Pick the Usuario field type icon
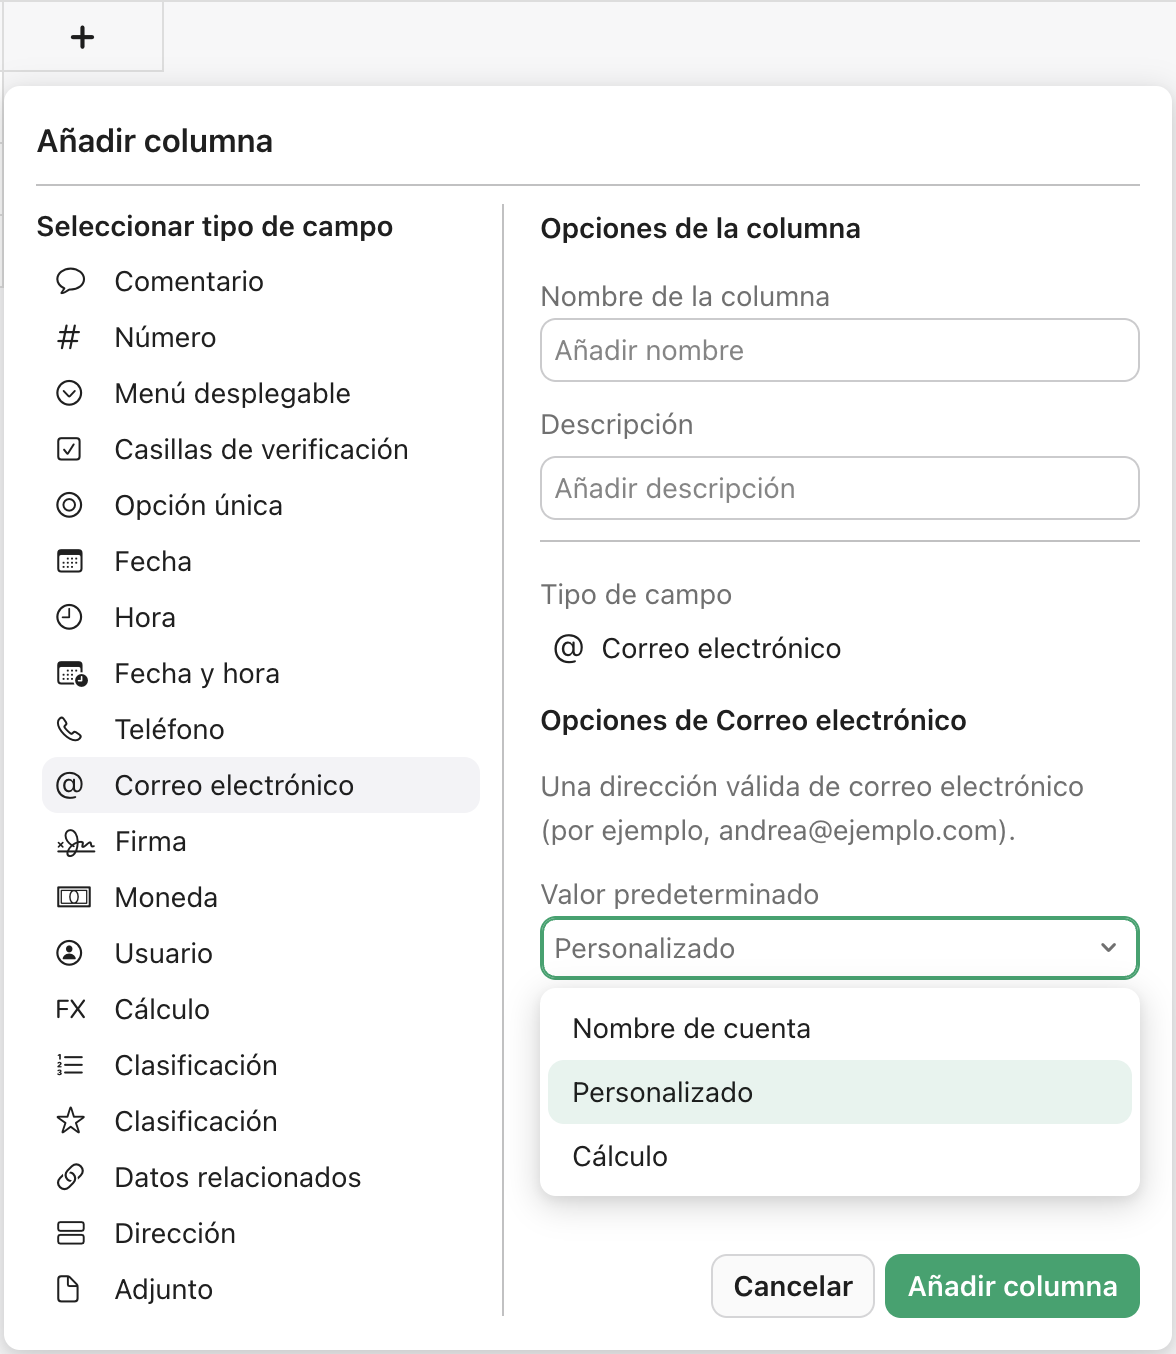The height and width of the screenshot is (1354, 1176). [69, 953]
